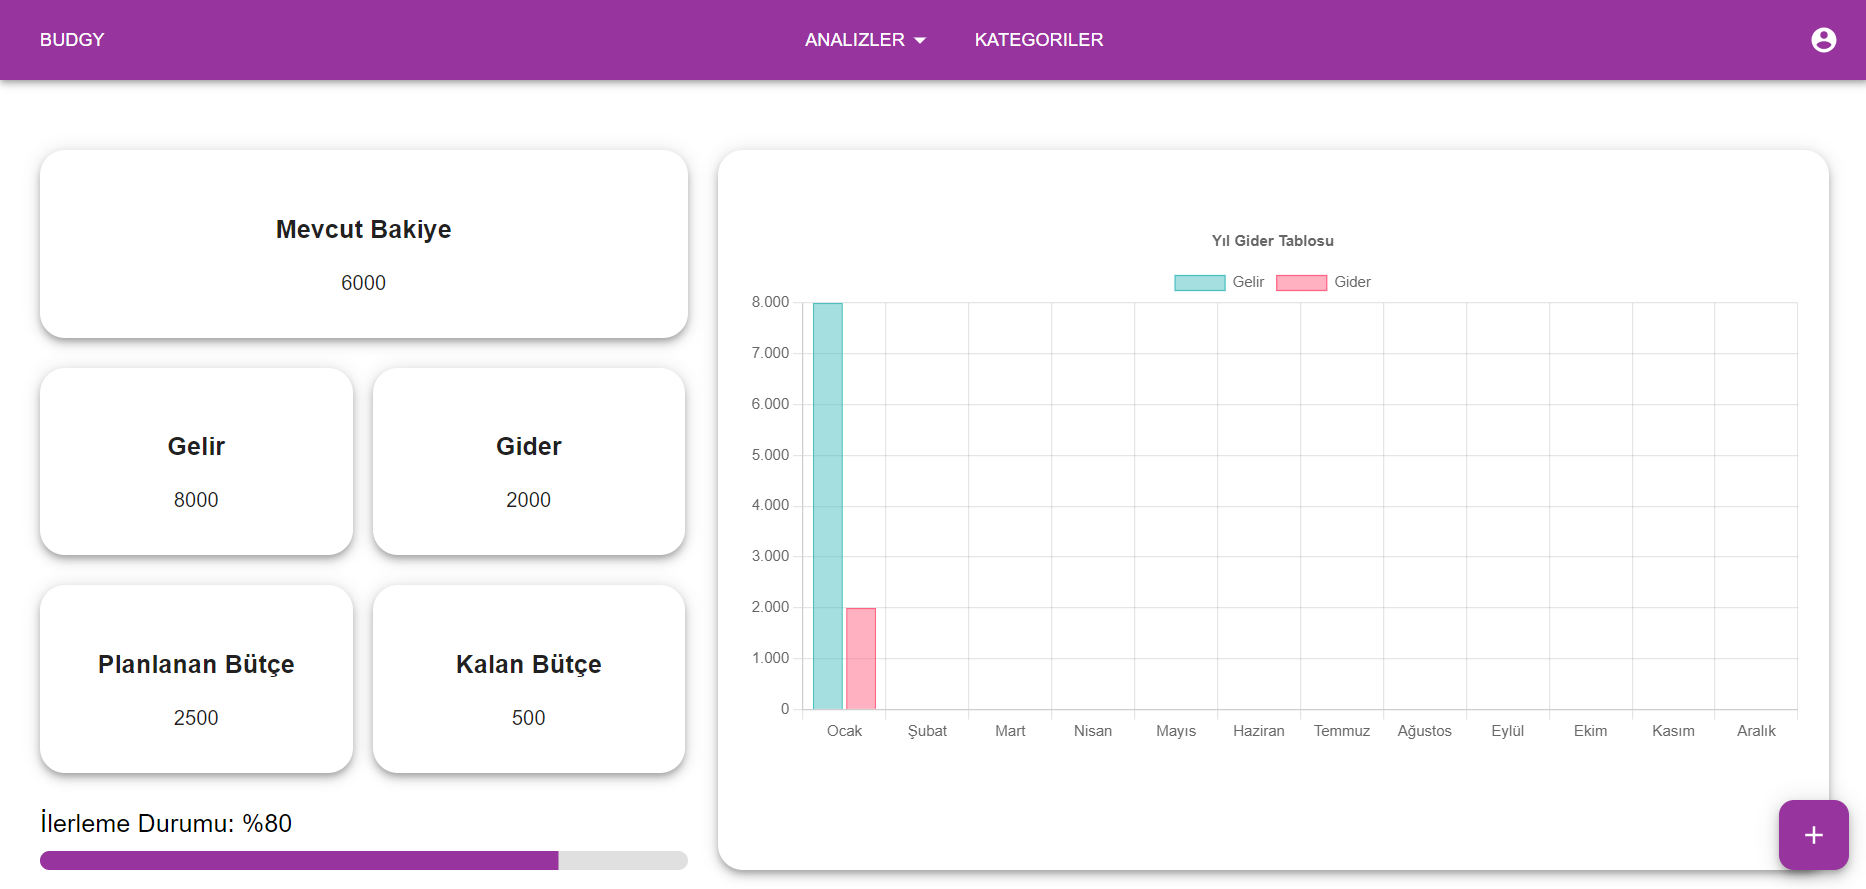1866x889 pixels.
Task: Click the Eylül month label
Action: (x=1508, y=731)
